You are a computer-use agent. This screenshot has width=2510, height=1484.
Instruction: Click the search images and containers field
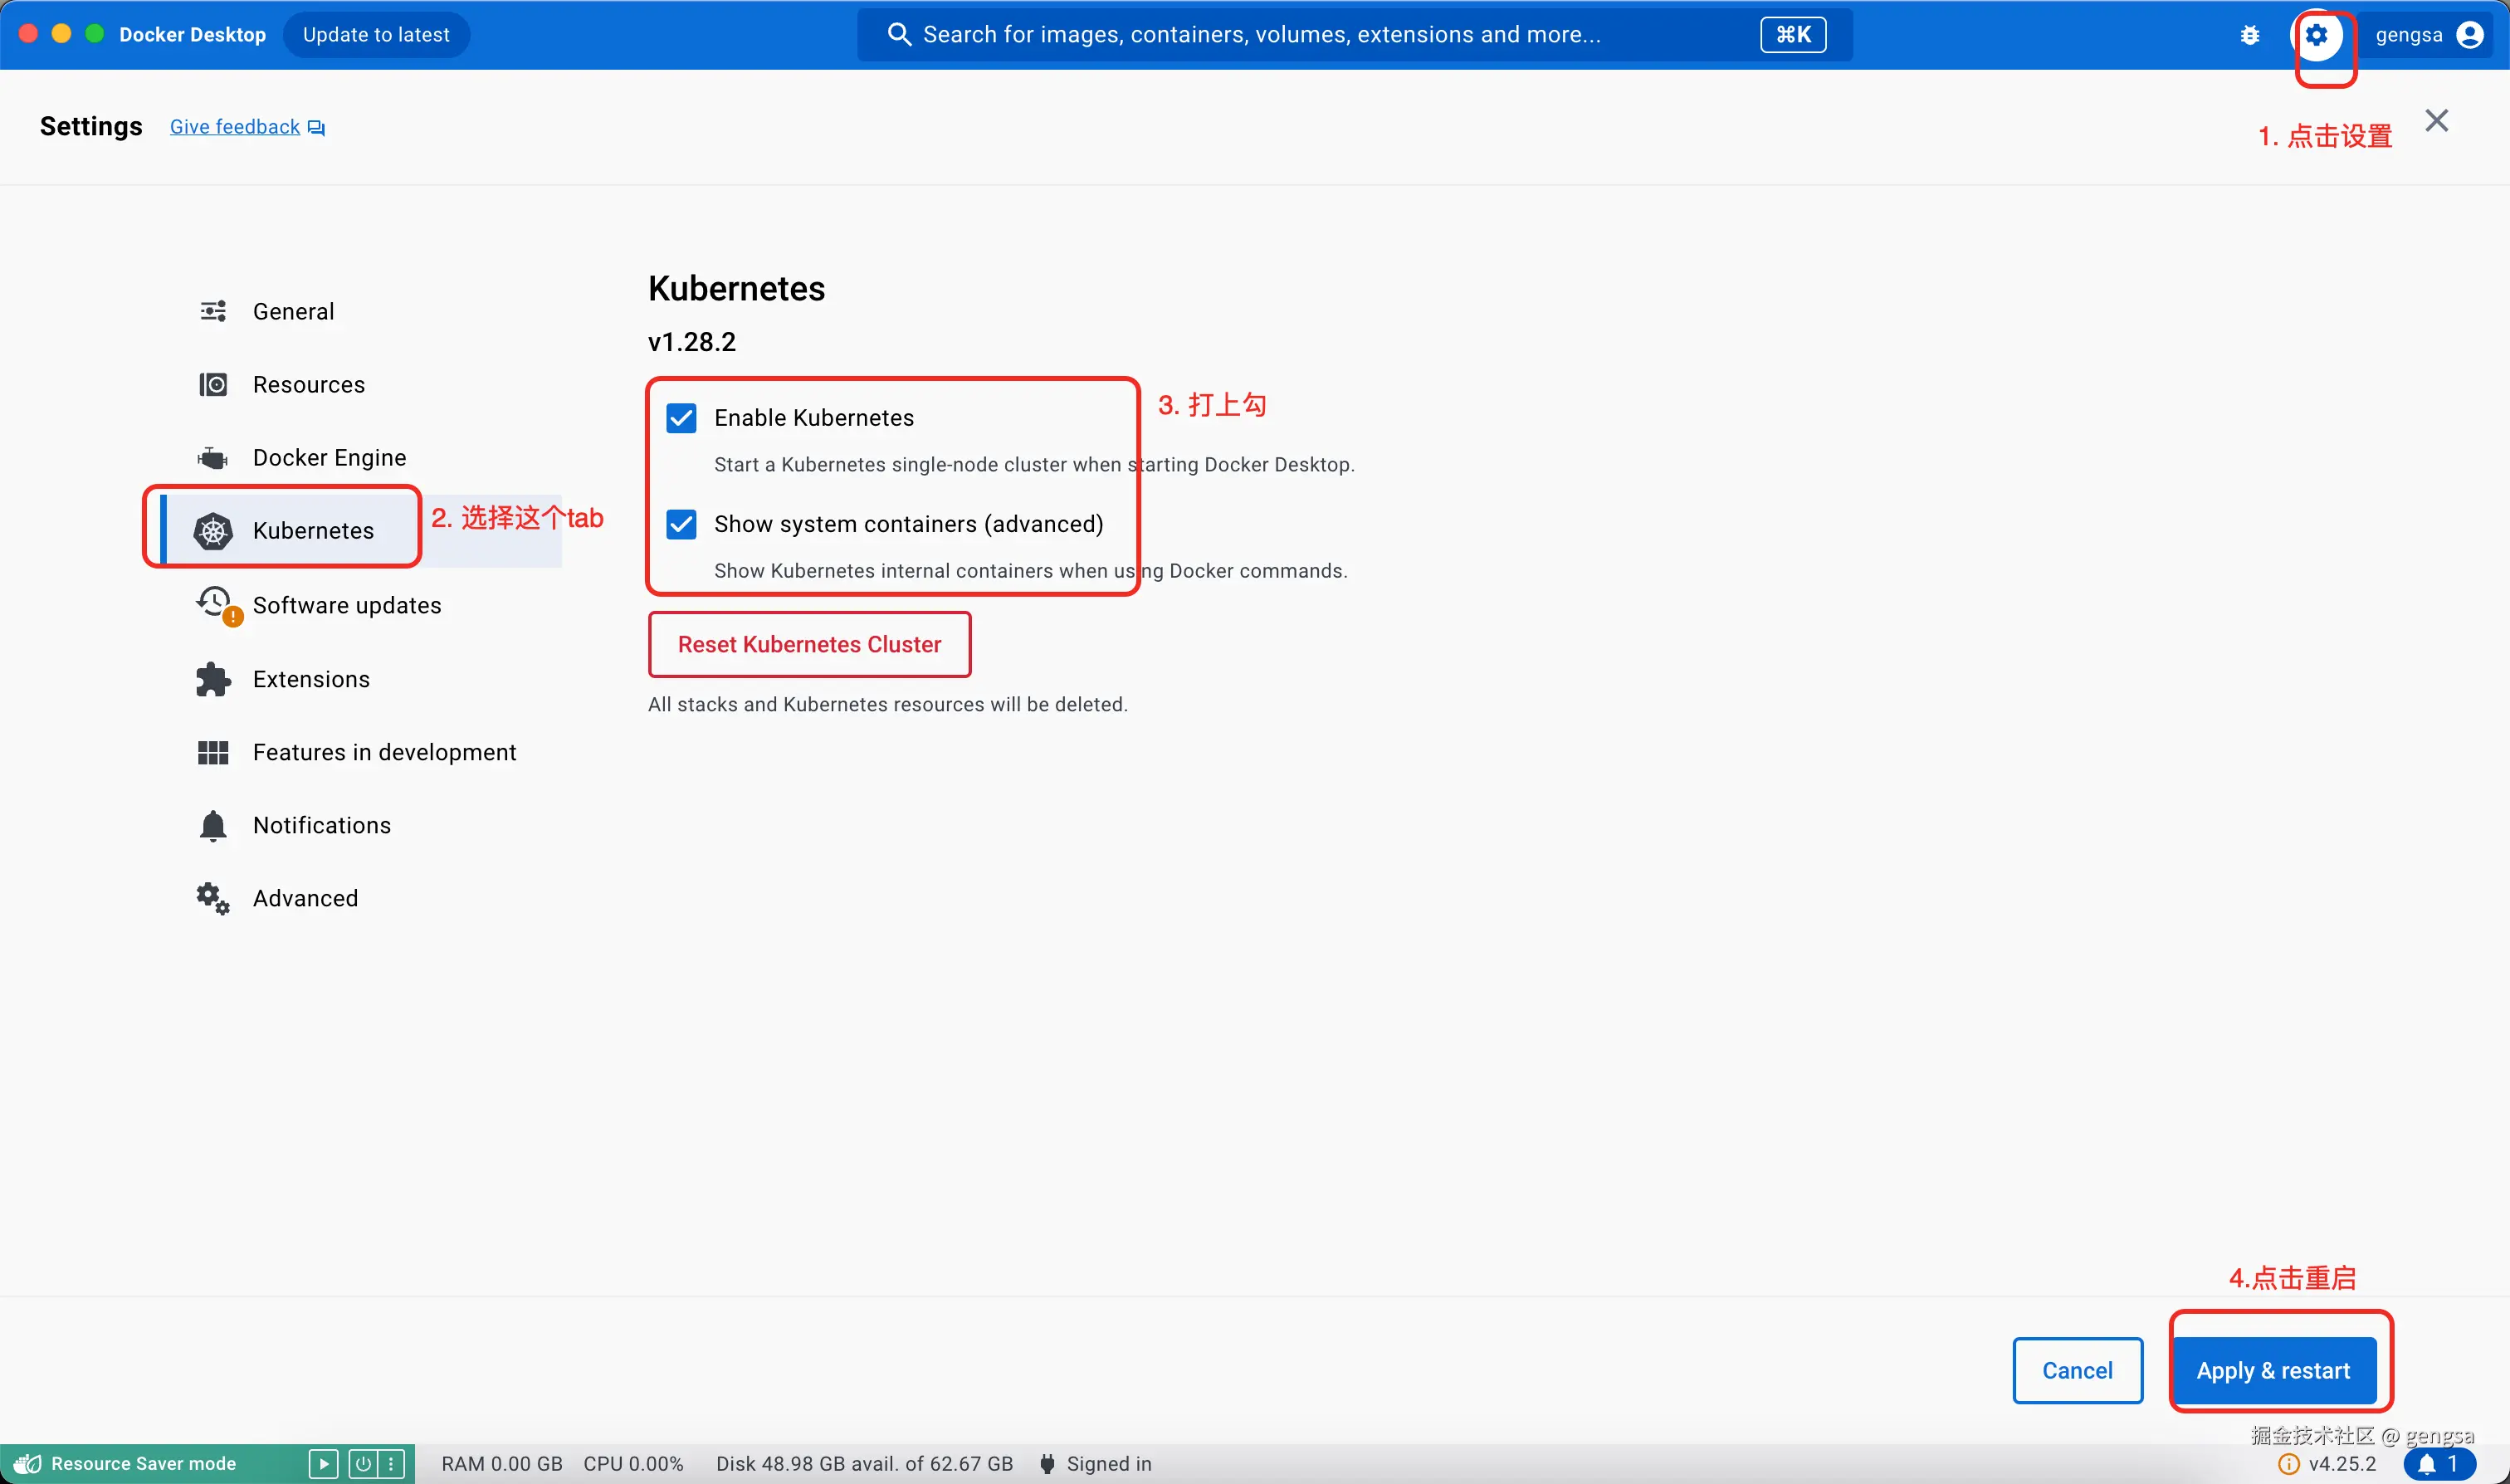pos(1260,35)
